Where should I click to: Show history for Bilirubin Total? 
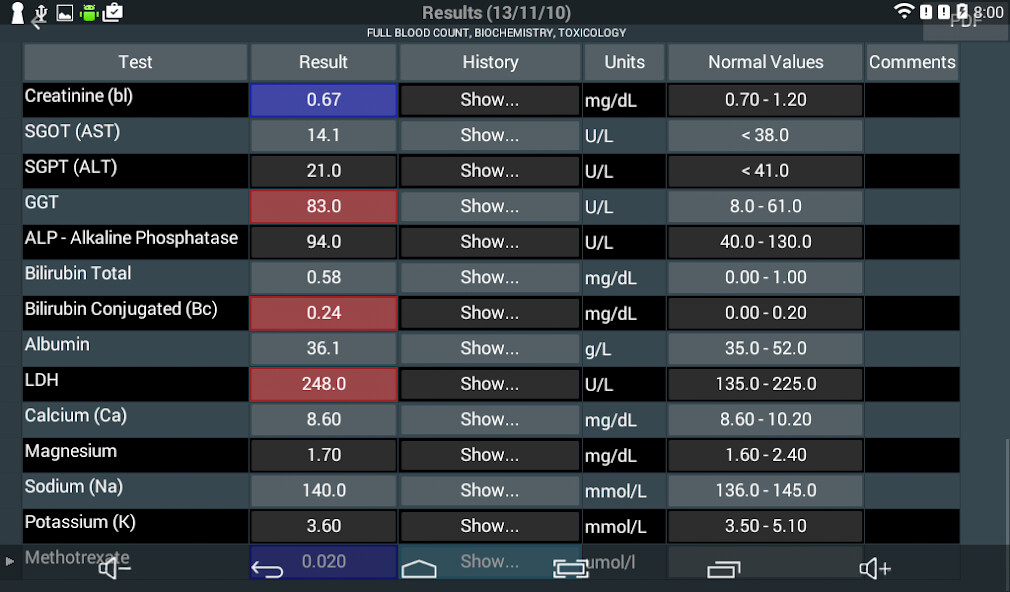(x=490, y=277)
